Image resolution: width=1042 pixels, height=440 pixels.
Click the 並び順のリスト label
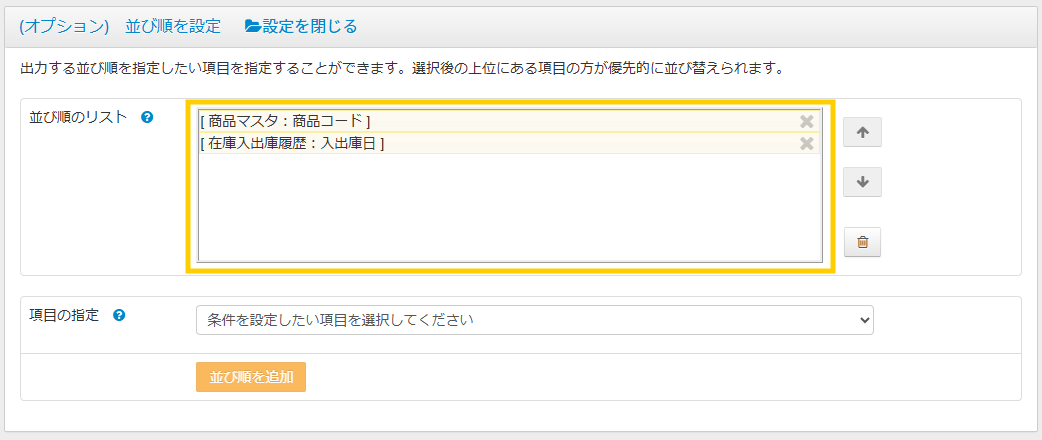(x=80, y=117)
